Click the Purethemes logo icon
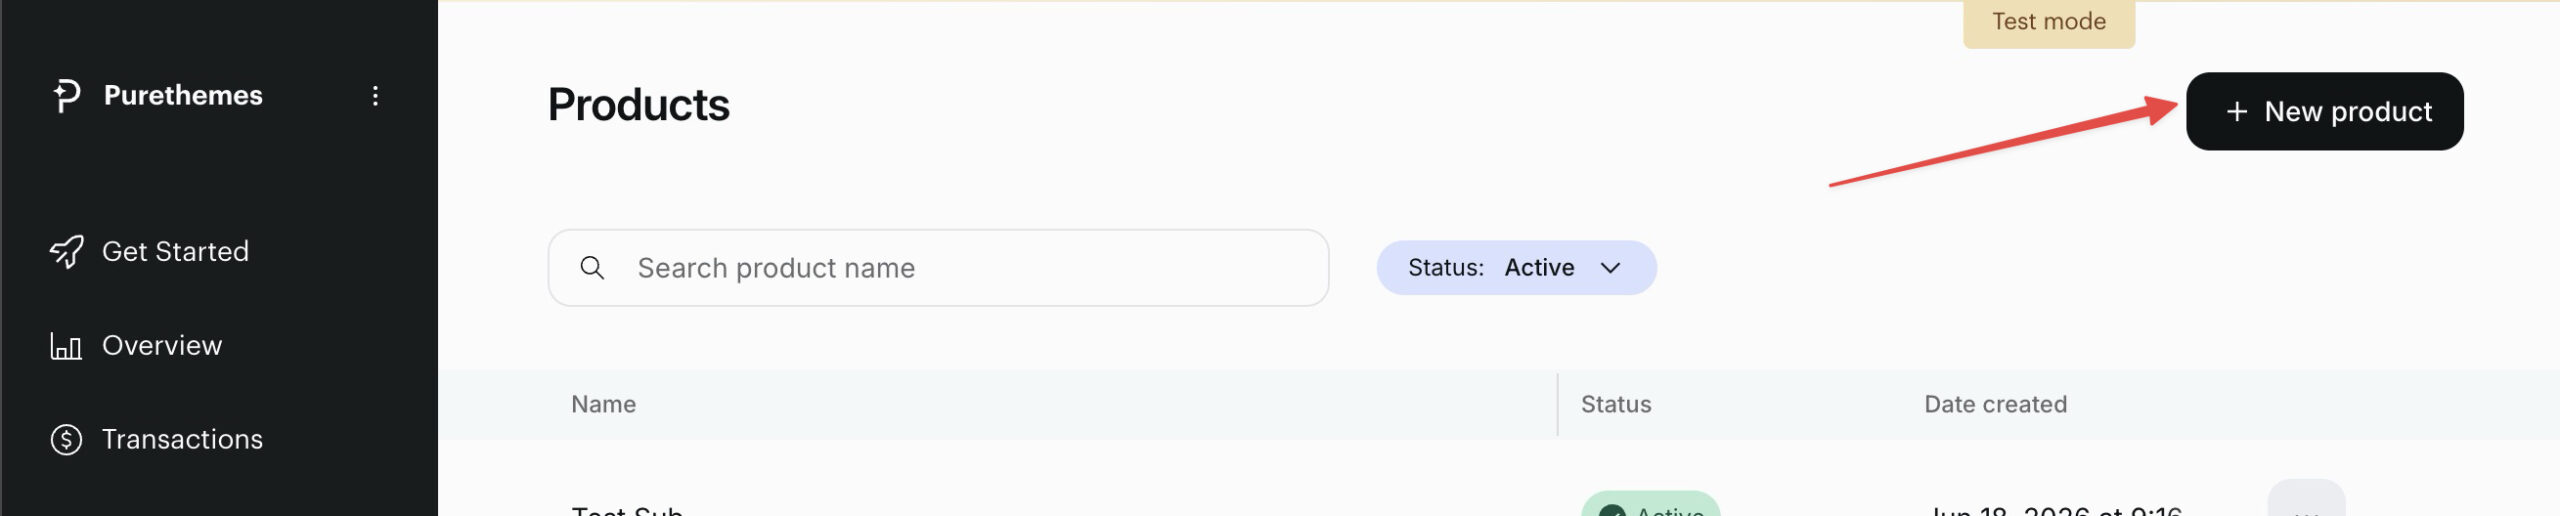The height and width of the screenshot is (516, 2560). click(x=66, y=96)
